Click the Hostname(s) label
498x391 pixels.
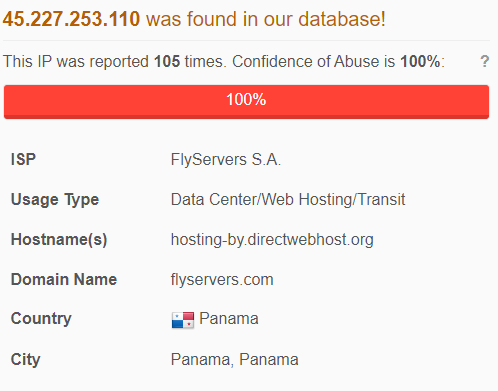click(59, 240)
